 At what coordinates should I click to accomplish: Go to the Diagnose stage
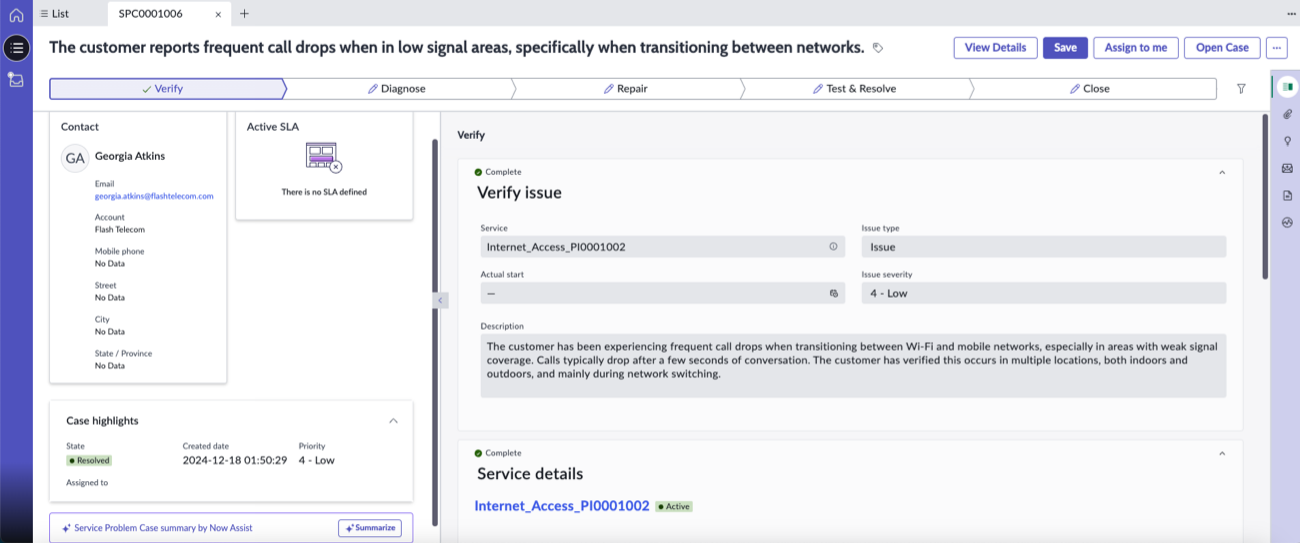397,88
